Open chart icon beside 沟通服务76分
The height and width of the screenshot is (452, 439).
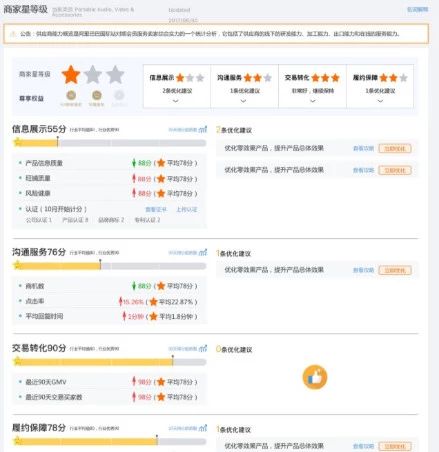(x=203, y=253)
